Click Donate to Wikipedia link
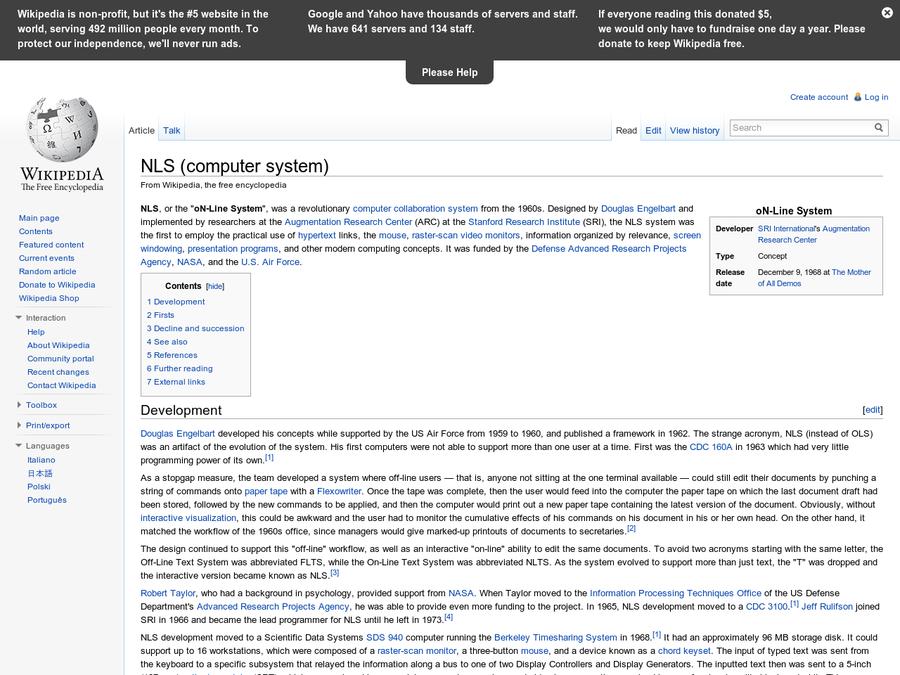900x675 pixels. (x=57, y=285)
